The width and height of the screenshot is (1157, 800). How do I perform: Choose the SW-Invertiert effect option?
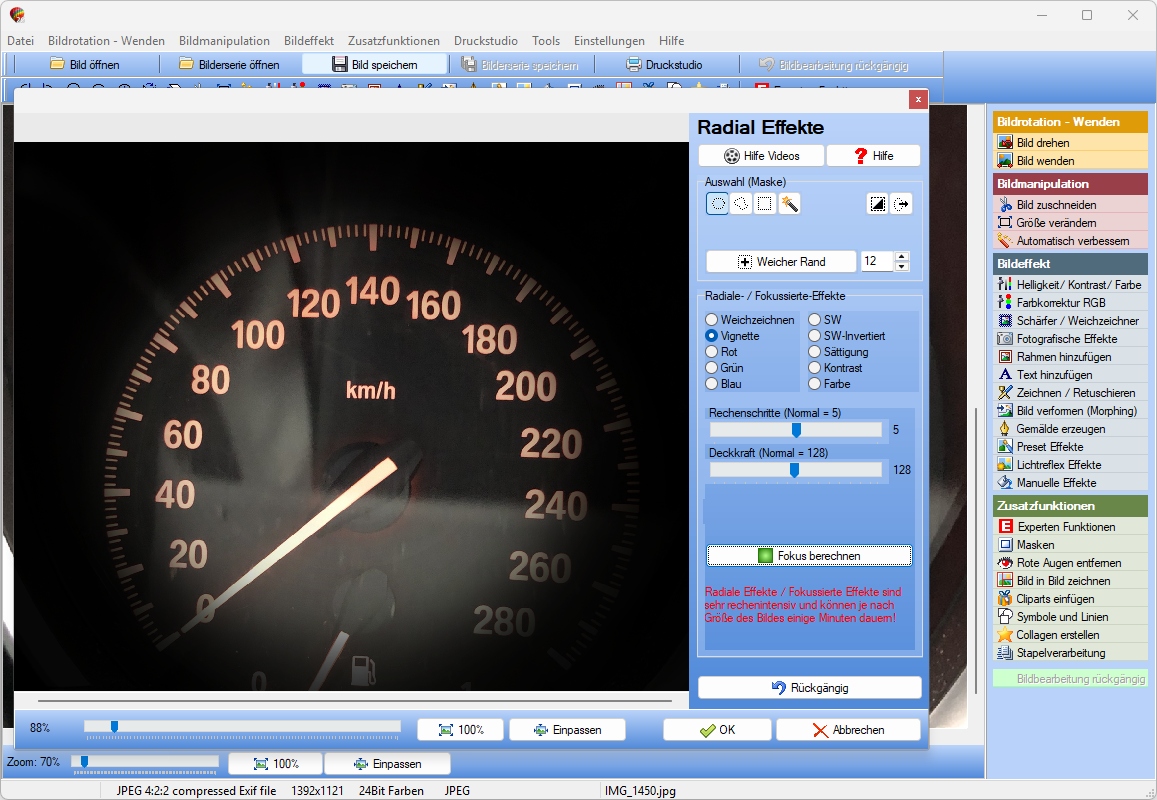(846, 336)
